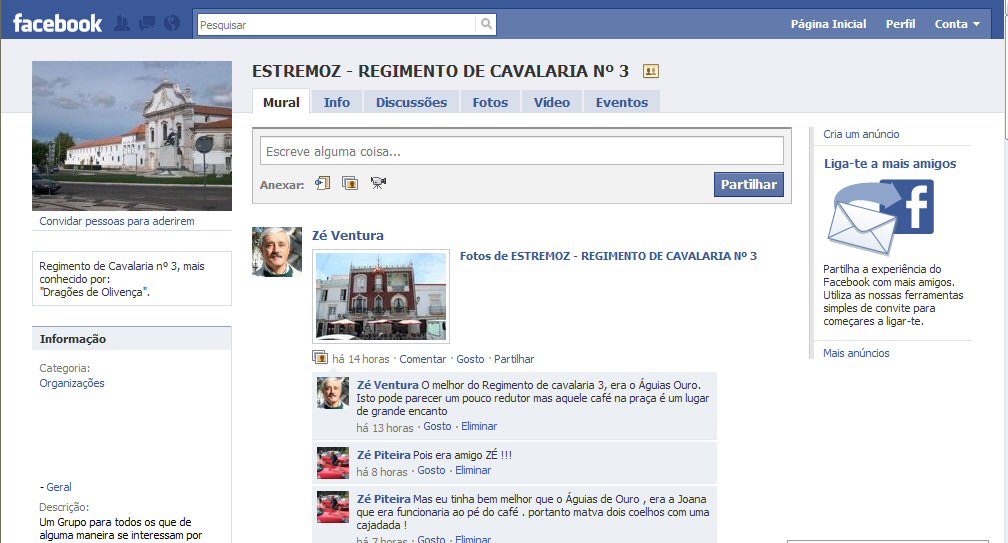Click Comentar under the photo post
Viewport: 1008px width, 543px height.
422,359
